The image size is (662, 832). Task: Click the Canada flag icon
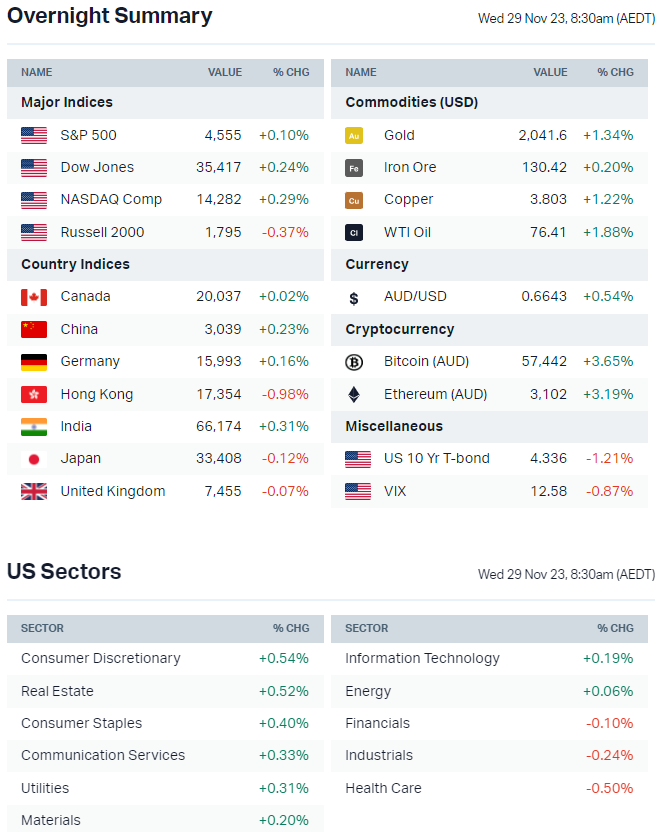click(34, 297)
